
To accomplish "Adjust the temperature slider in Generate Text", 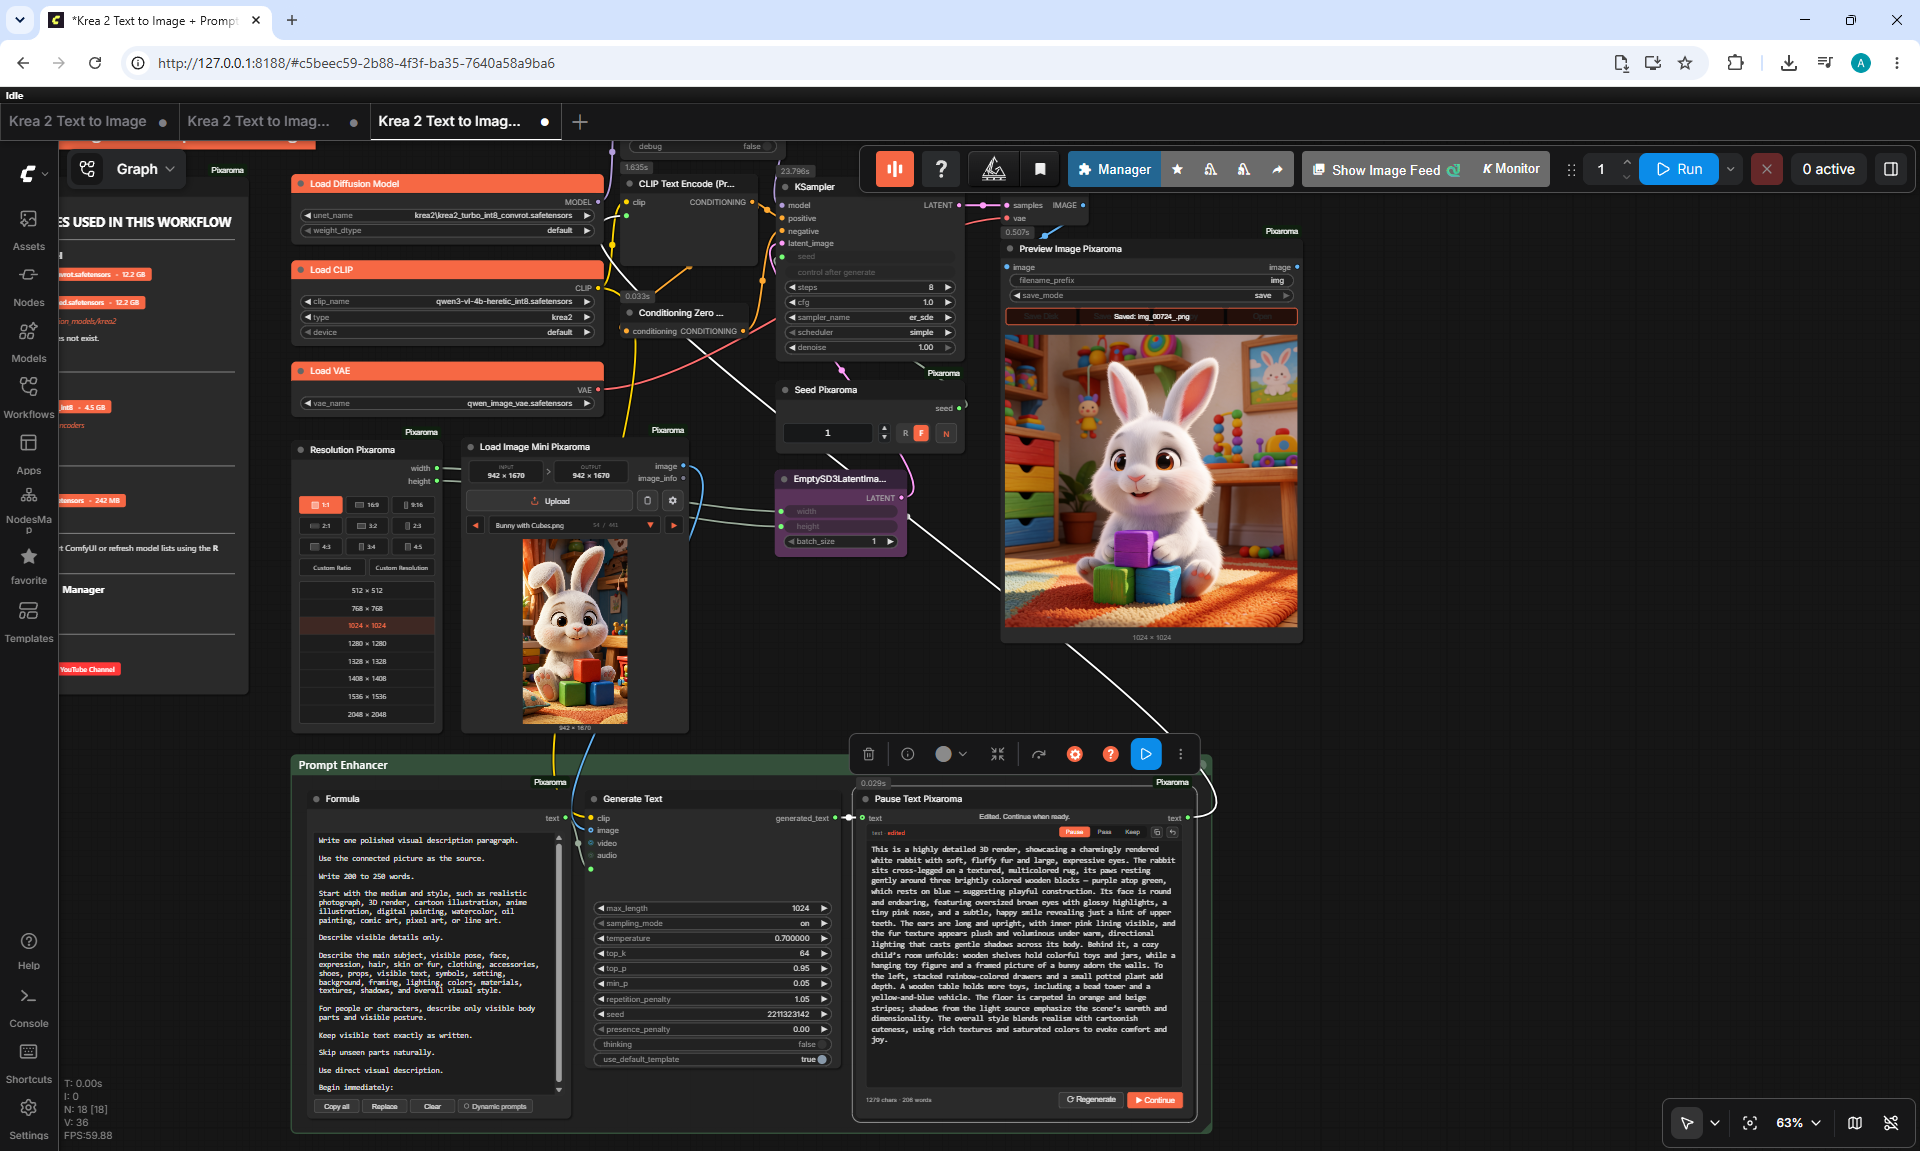I will (x=714, y=938).
